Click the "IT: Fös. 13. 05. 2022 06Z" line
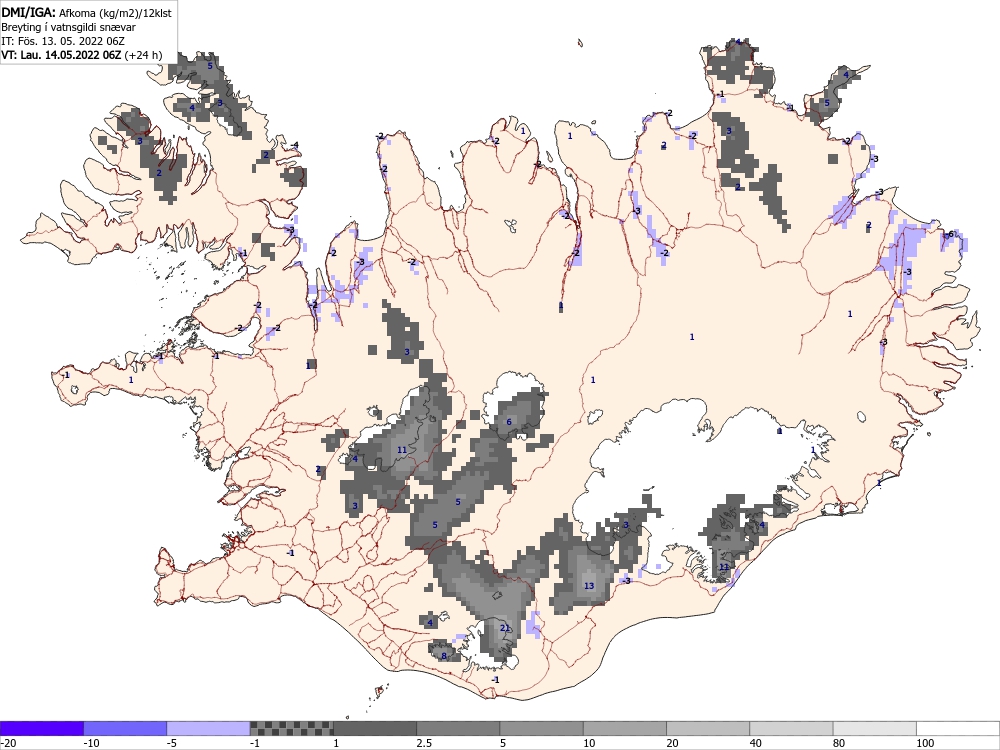The height and width of the screenshot is (750, 1000). (63, 41)
